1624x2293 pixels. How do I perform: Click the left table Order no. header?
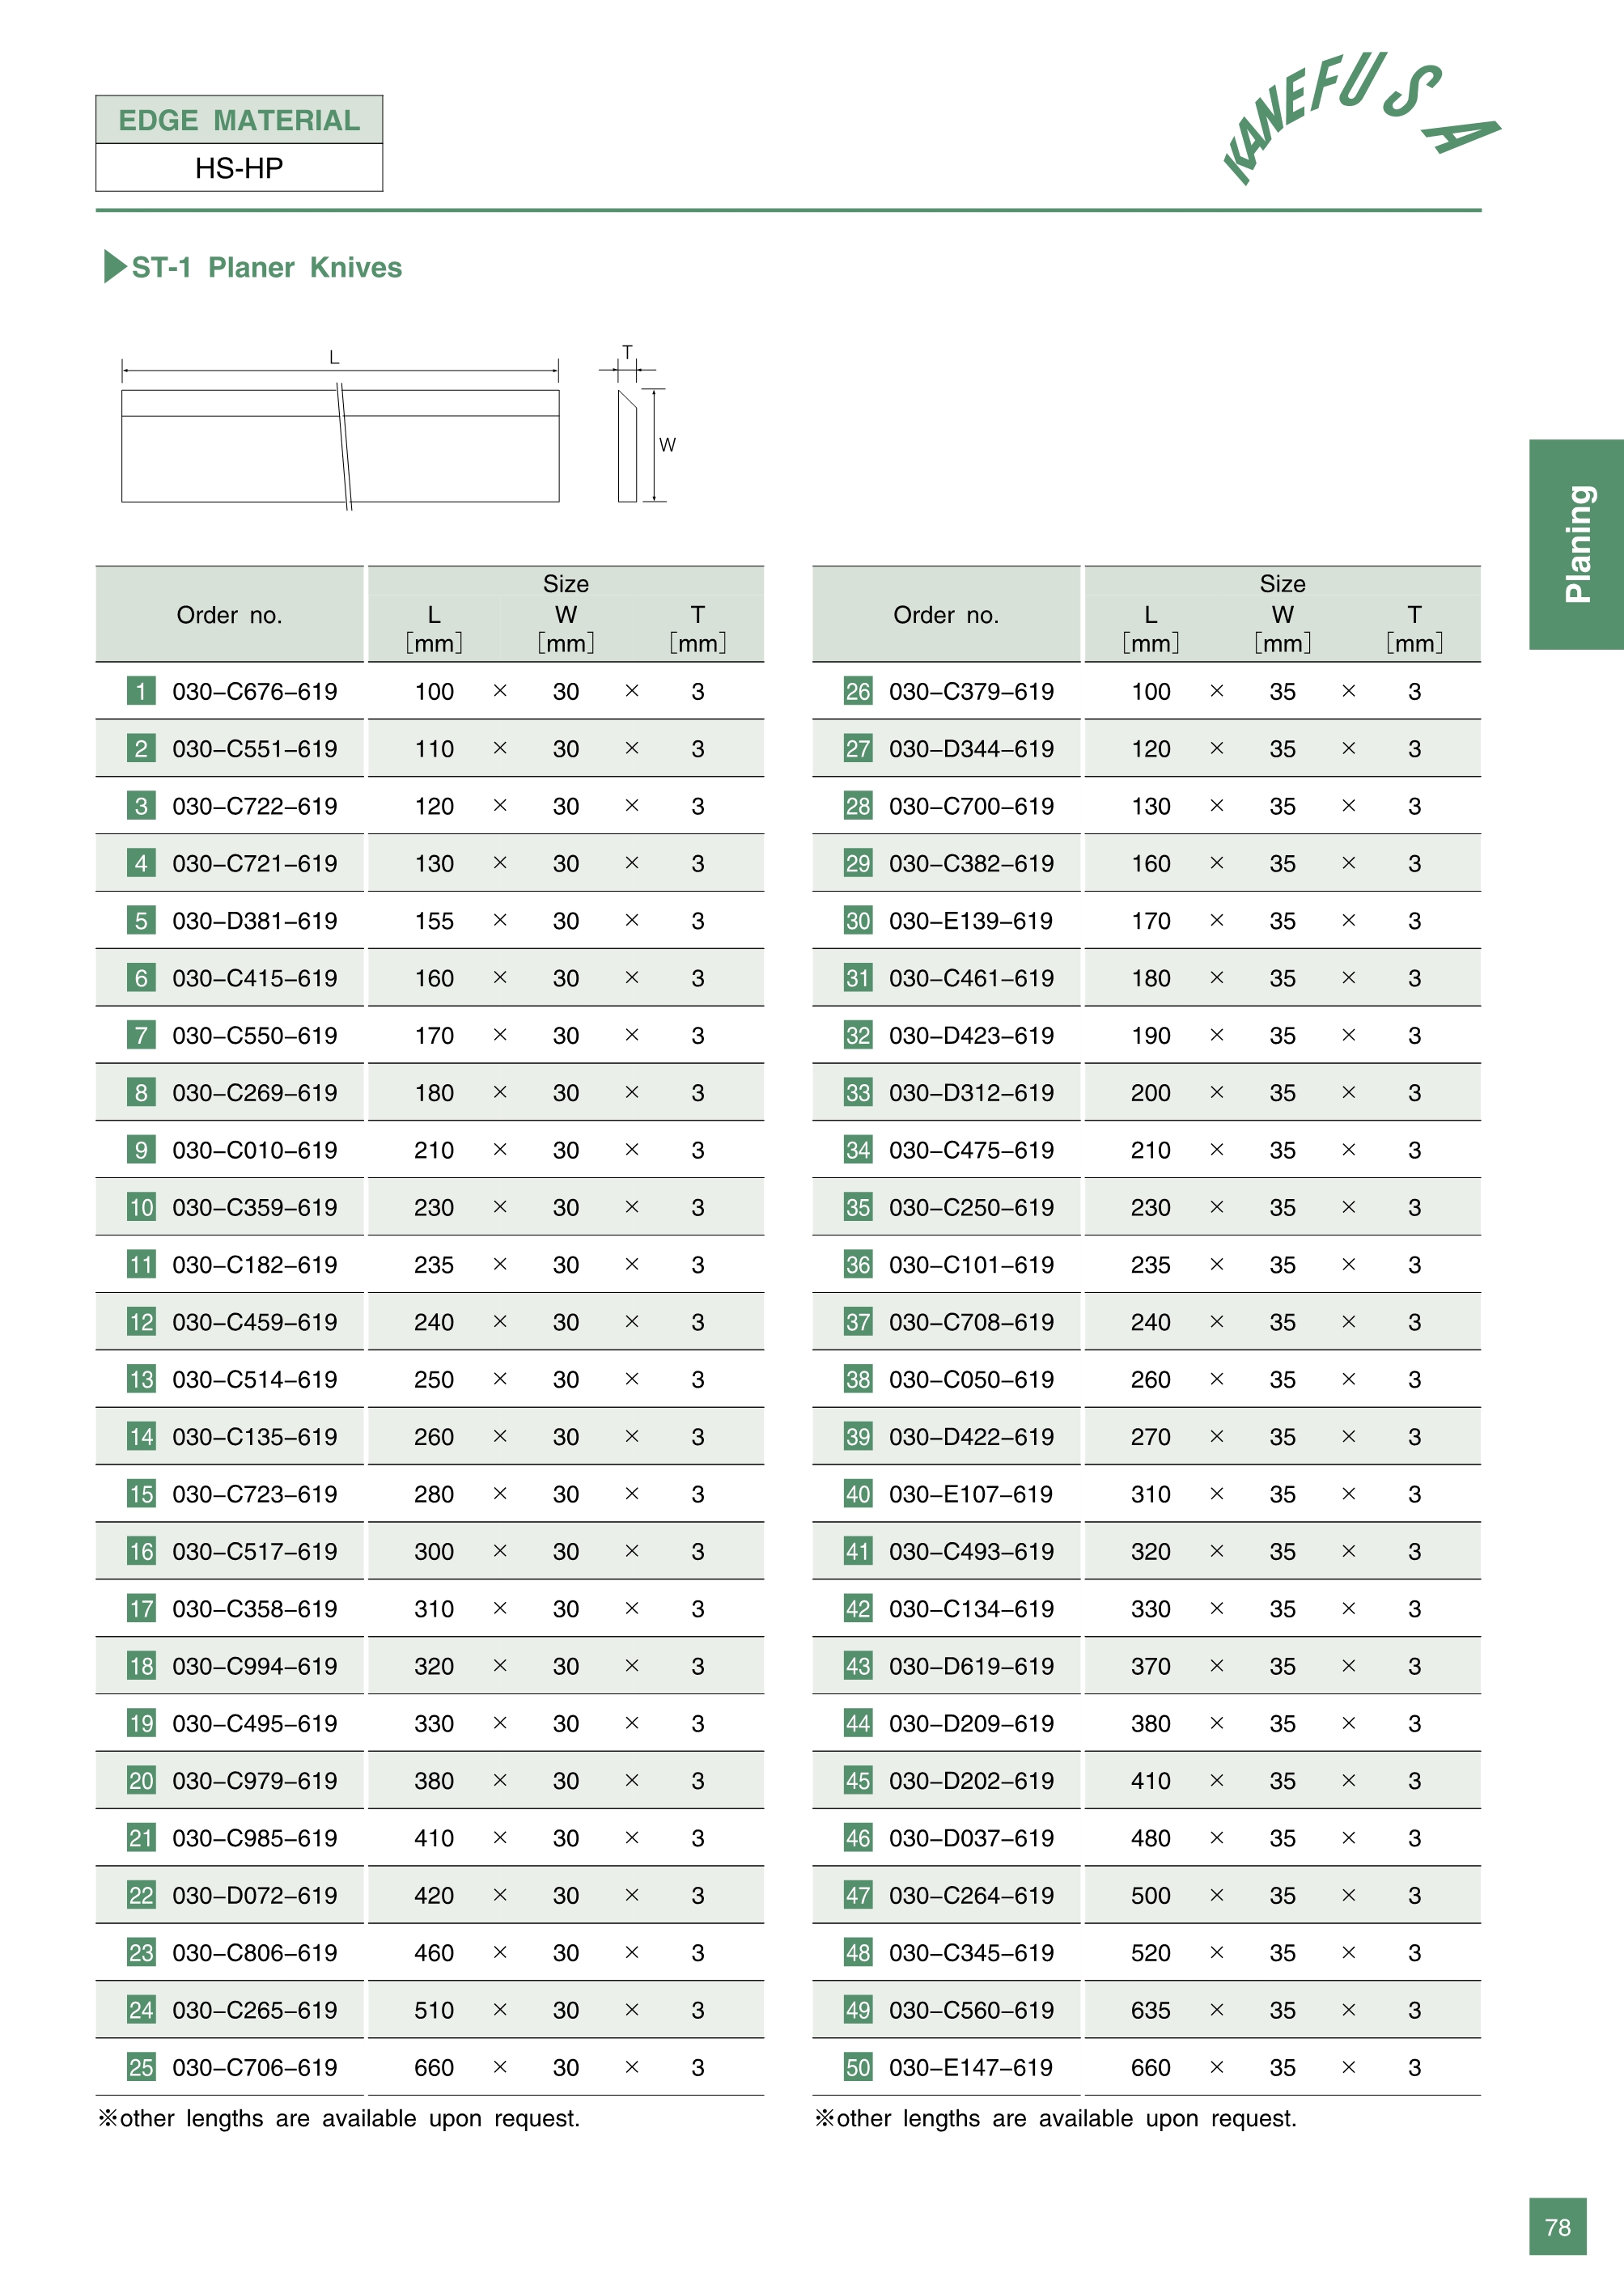(229, 615)
